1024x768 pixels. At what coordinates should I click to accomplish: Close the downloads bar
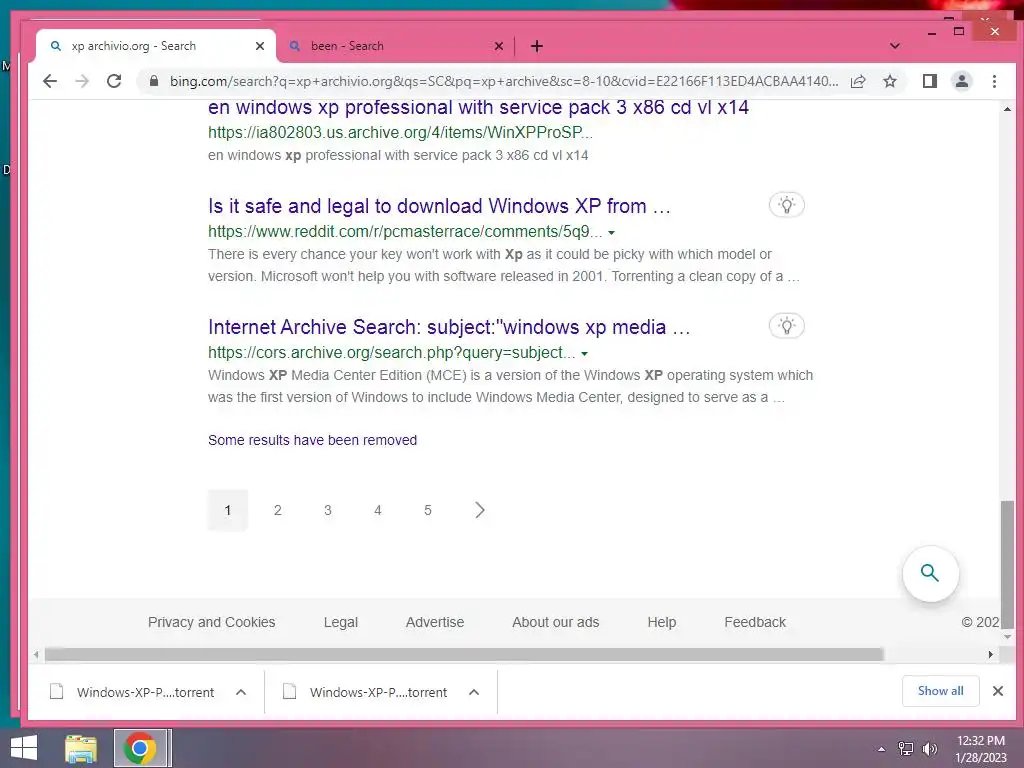click(998, 691)
